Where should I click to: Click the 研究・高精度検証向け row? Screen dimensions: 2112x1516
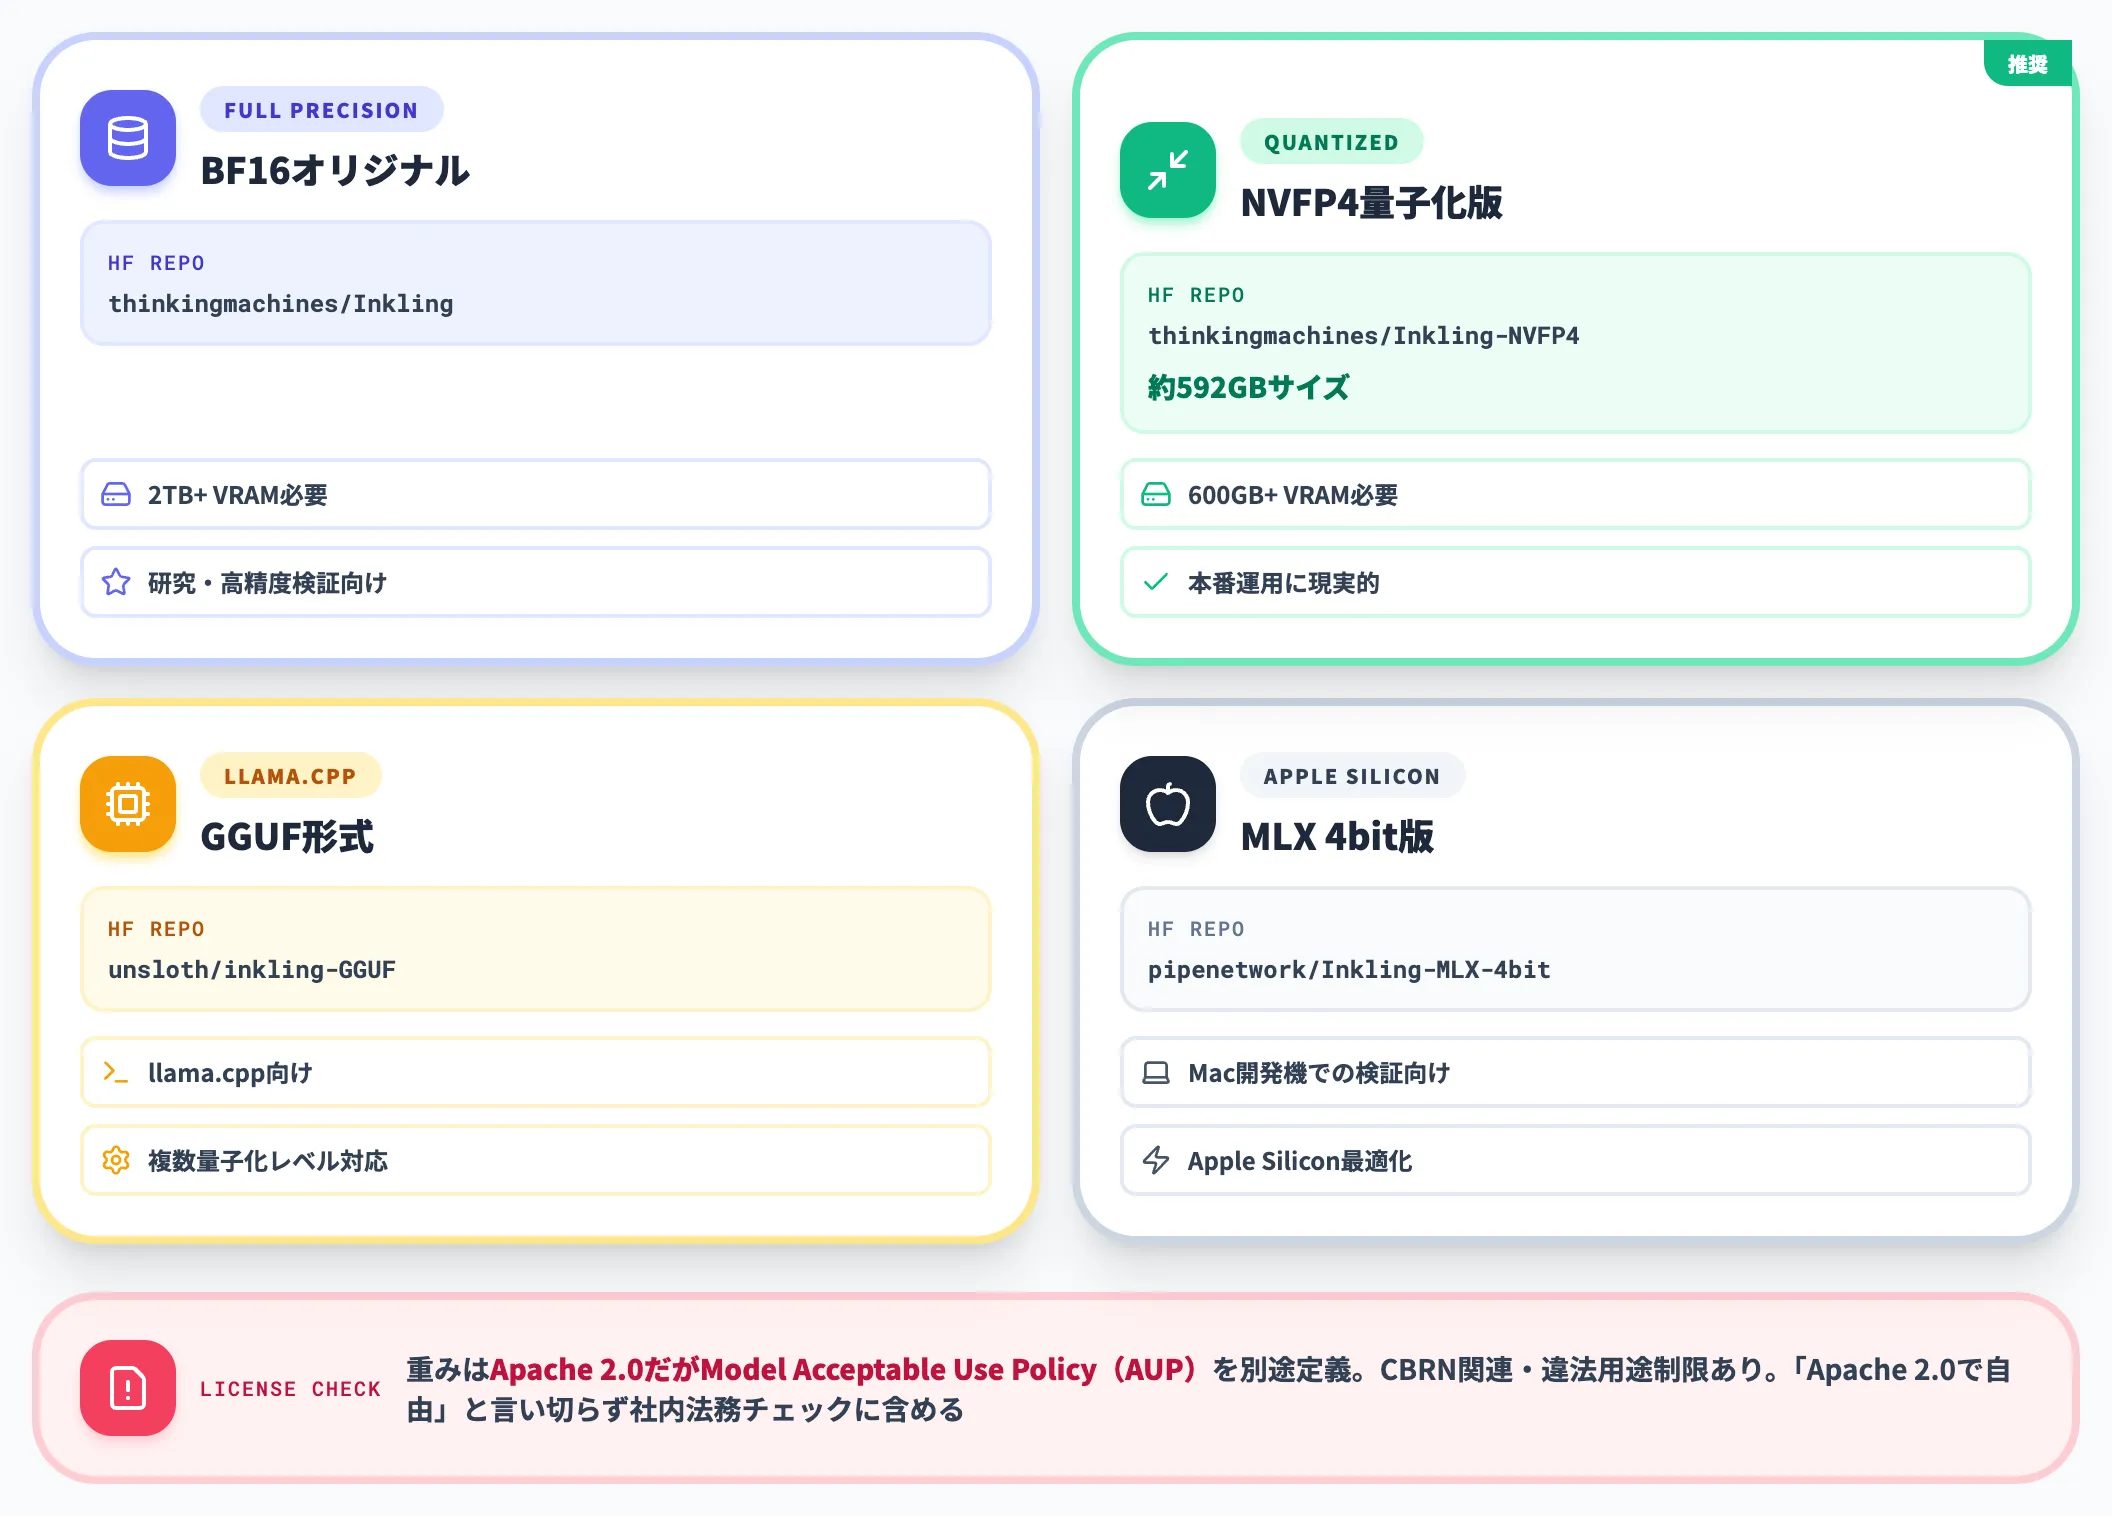[536, 582]
